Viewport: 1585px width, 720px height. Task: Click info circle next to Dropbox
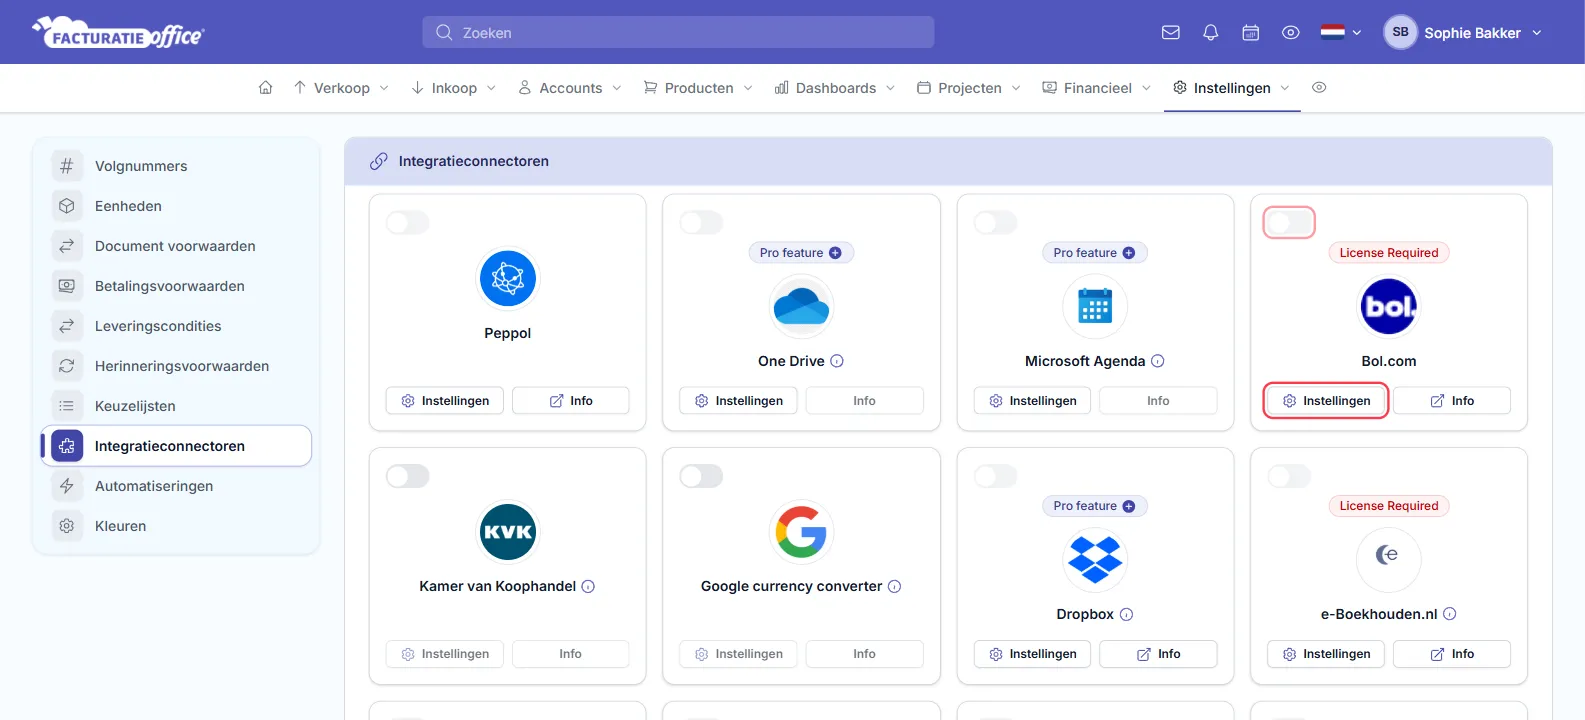pos(1126,615)
